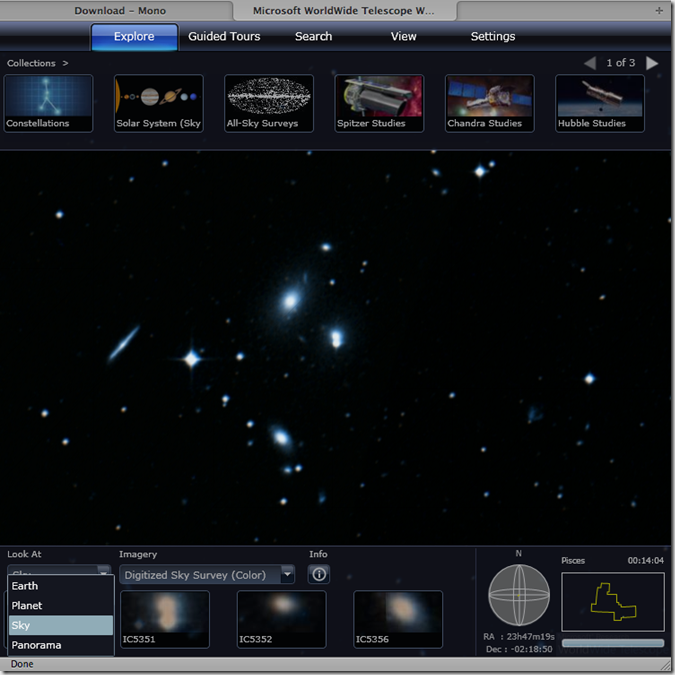Click the Info icon button
Screen dimensions: 675x675
[319, 575]
